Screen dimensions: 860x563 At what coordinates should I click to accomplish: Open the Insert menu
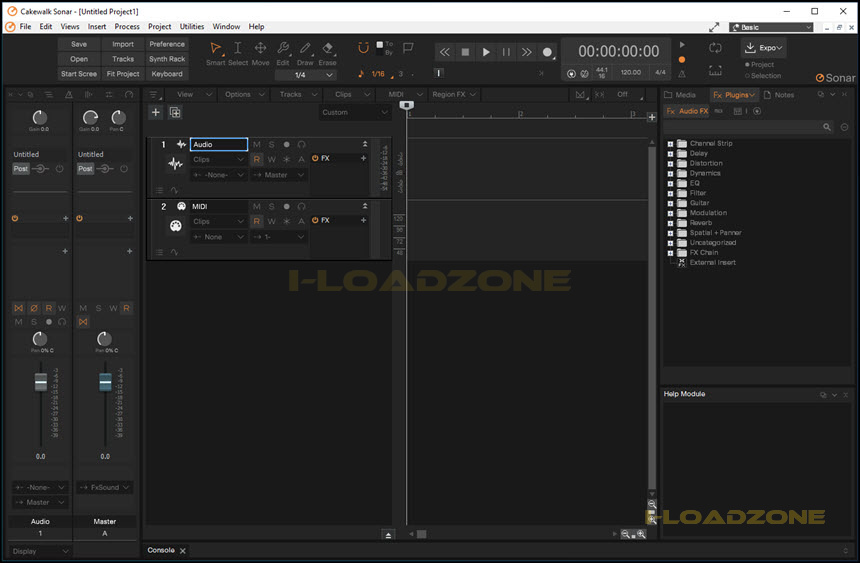tap(97, 26)
